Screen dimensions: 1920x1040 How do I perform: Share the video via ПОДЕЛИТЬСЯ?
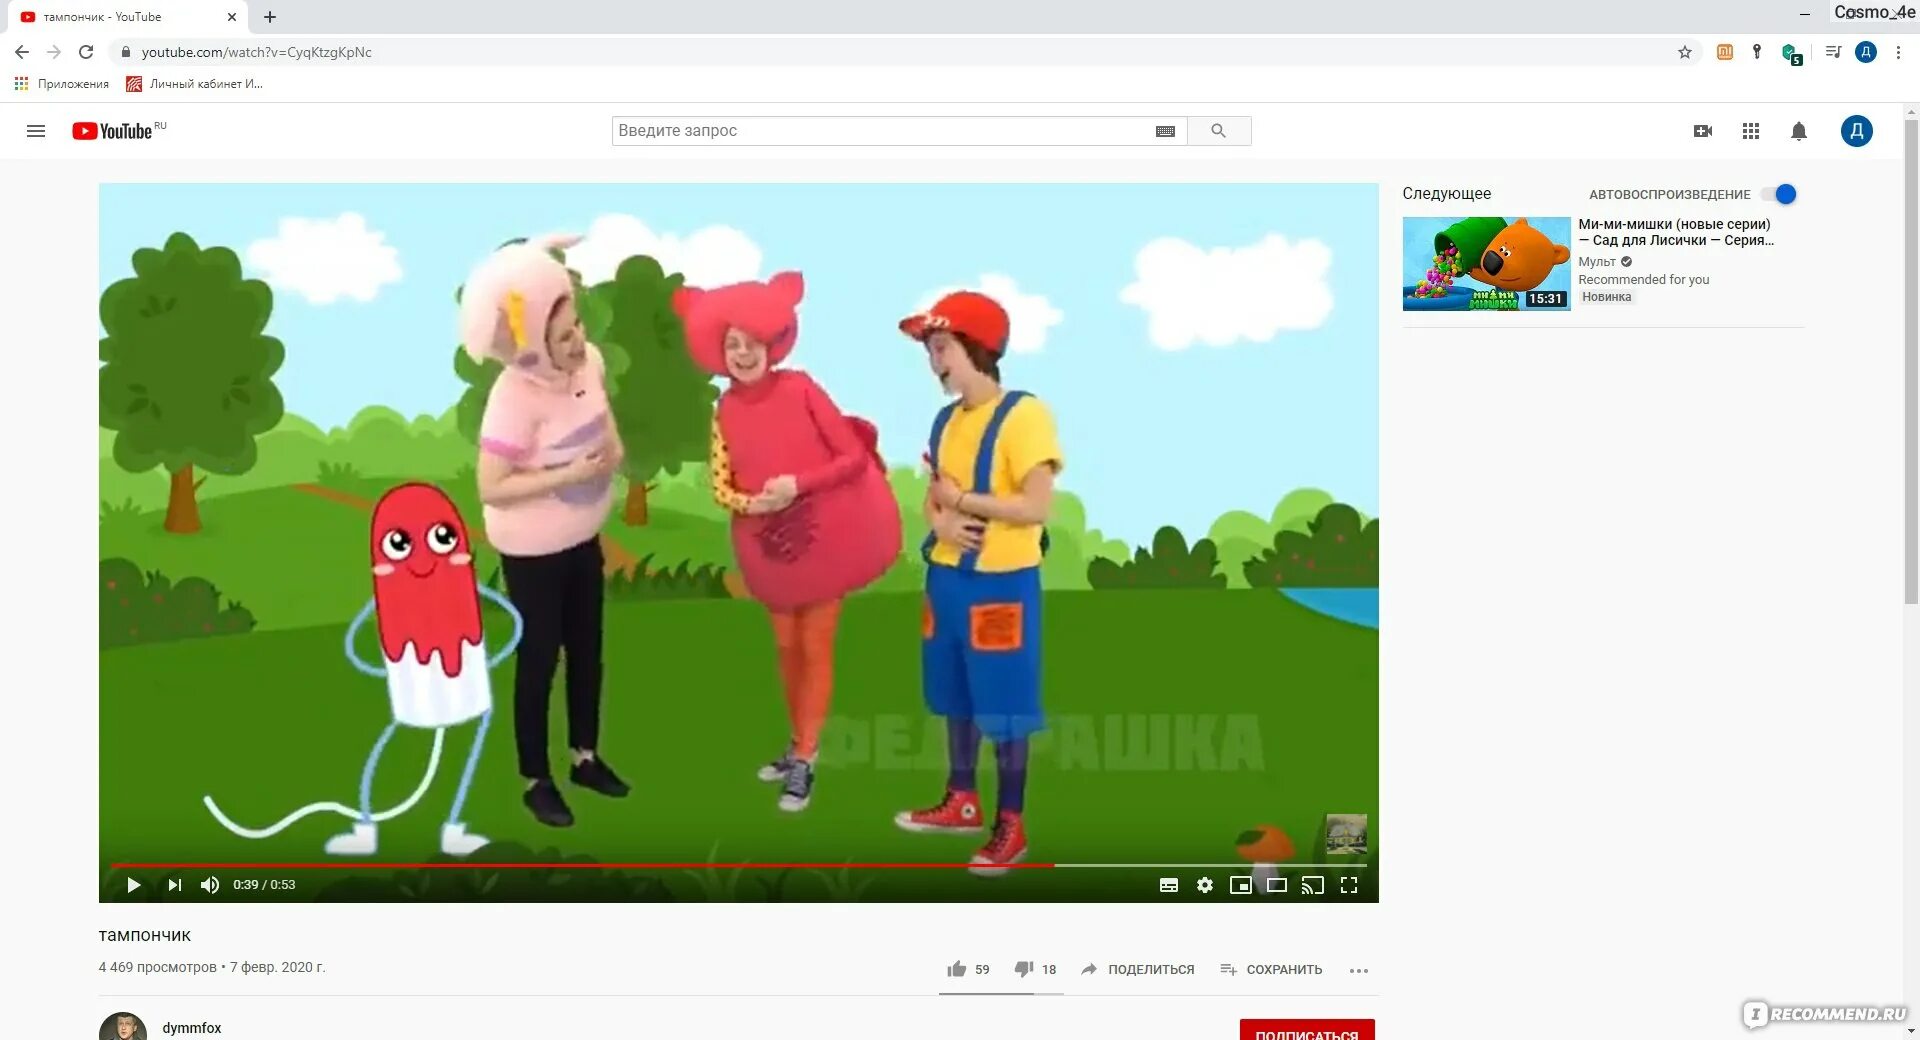pyautogui.click(x=1138, y=969)
